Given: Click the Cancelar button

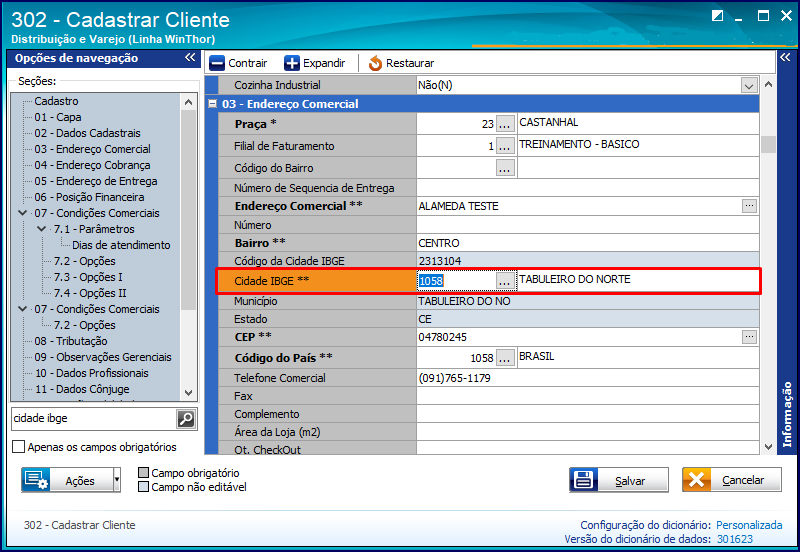Looking at the screenshot, I should click(732, 480).
